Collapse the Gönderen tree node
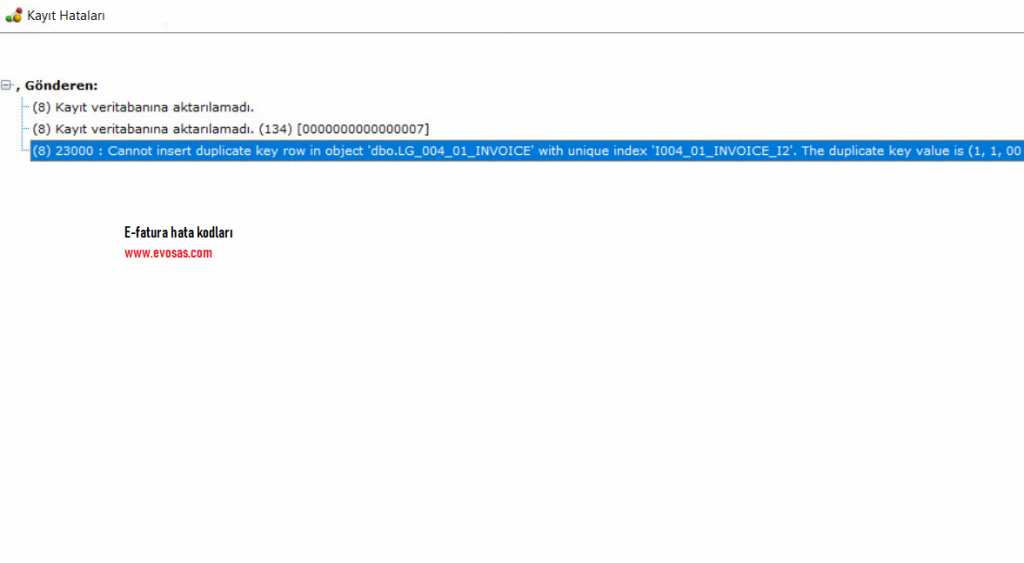This screenshot has width=1024, height=563. 7,86
